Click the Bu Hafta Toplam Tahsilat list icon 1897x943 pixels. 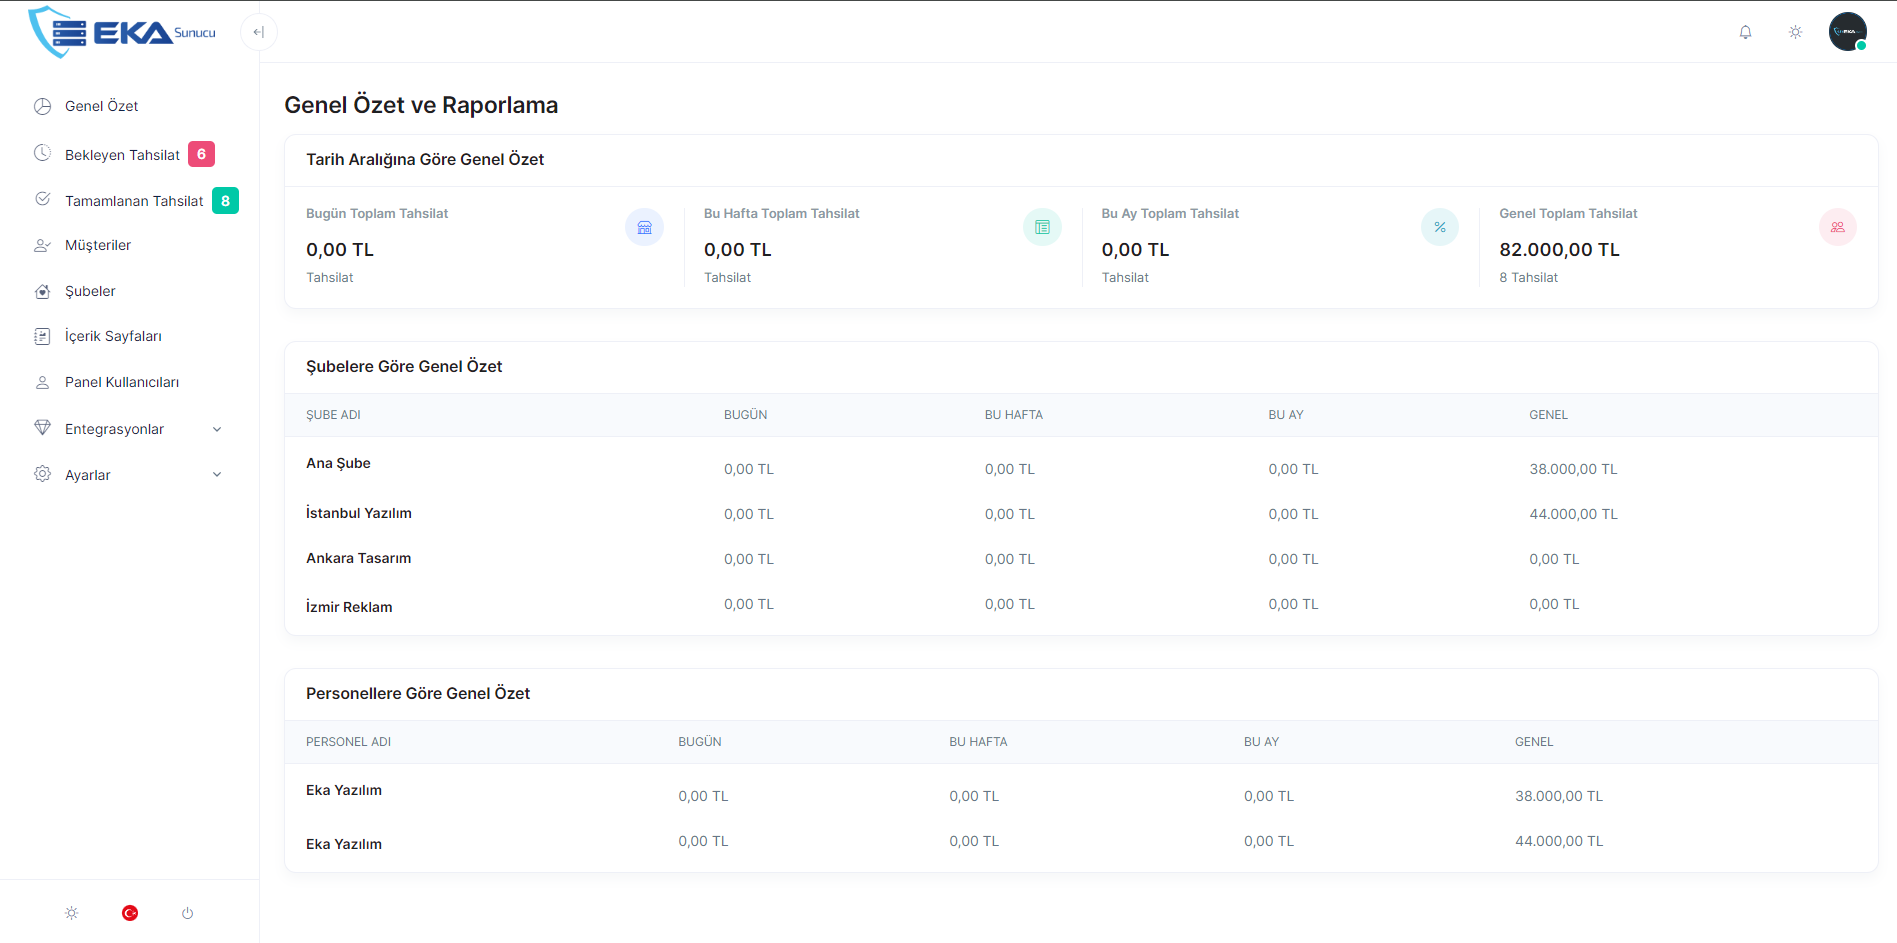[x=1042, y=227]
